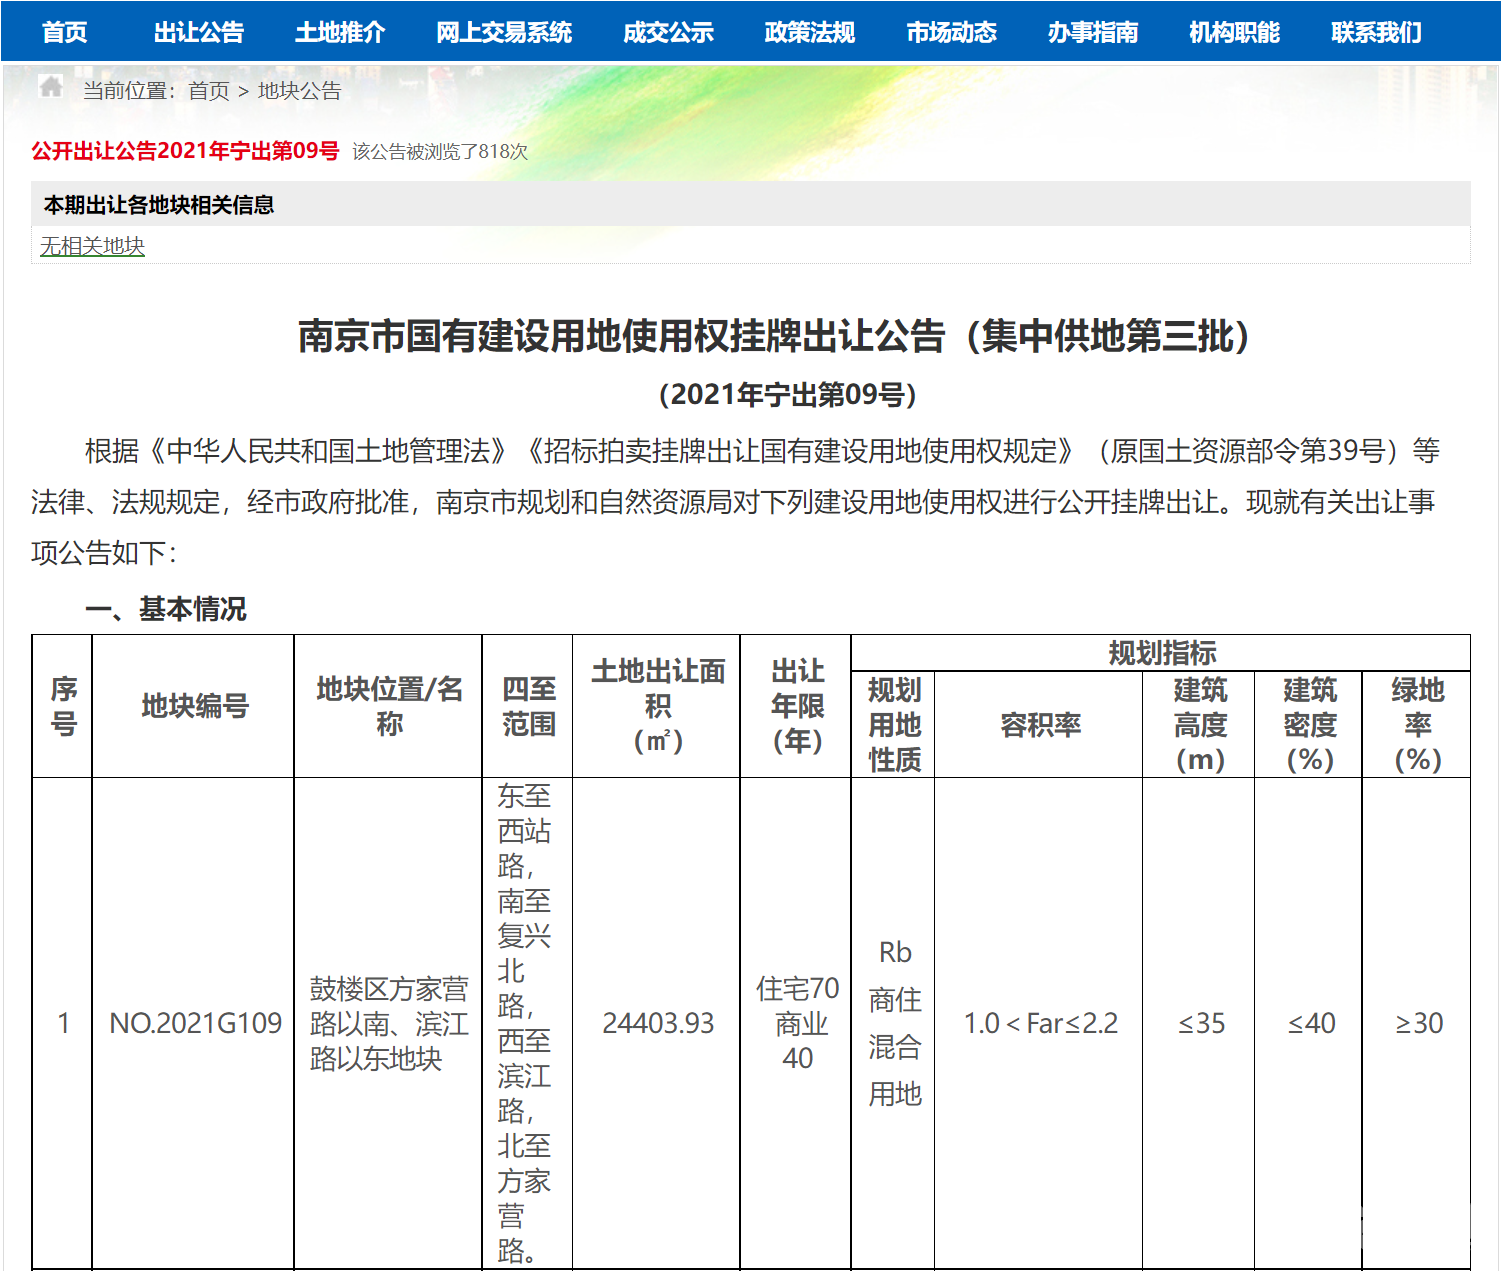Click the 规划指标 table header

click(1160, 654)
